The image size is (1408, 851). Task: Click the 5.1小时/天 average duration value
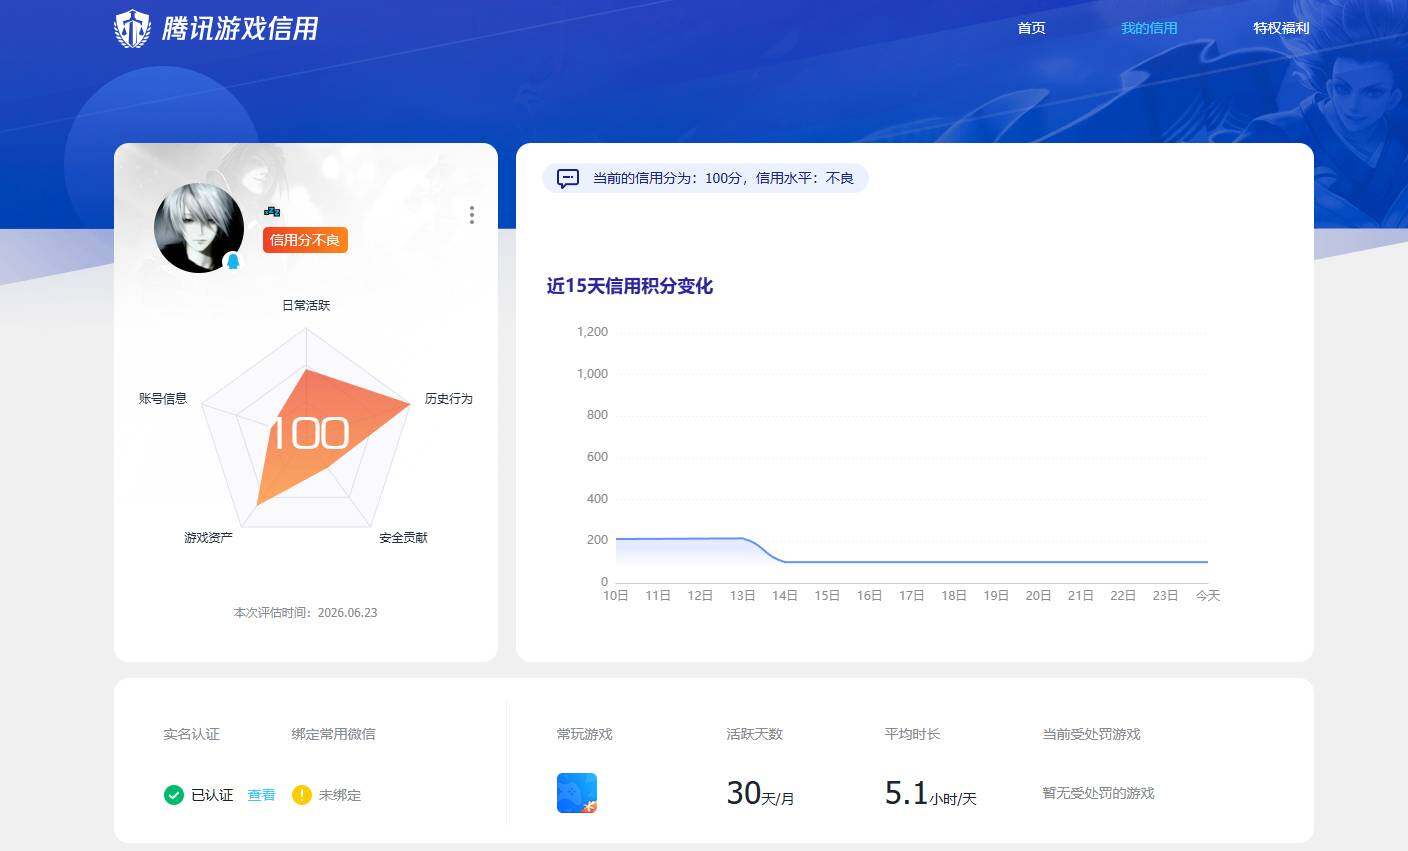tap(931, 793)
